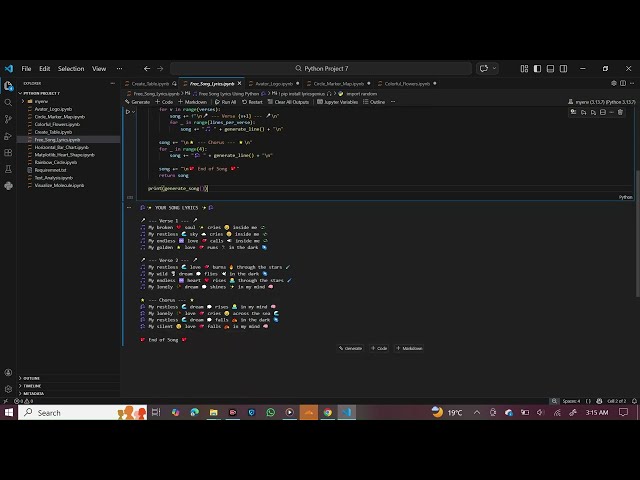640x480 pixels.
Task: Open the Edit menu
Action: click(x=44, y=69)
